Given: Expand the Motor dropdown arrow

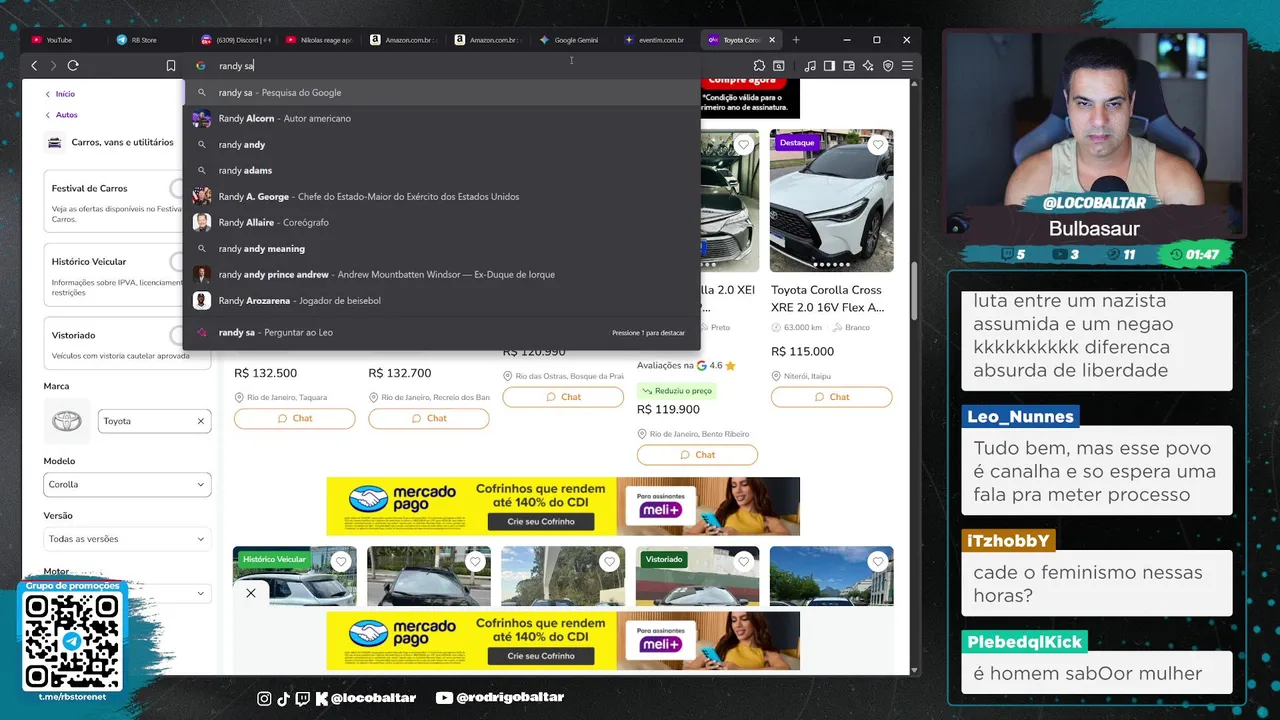Looking at the screenshot, I should click(200, 593).
